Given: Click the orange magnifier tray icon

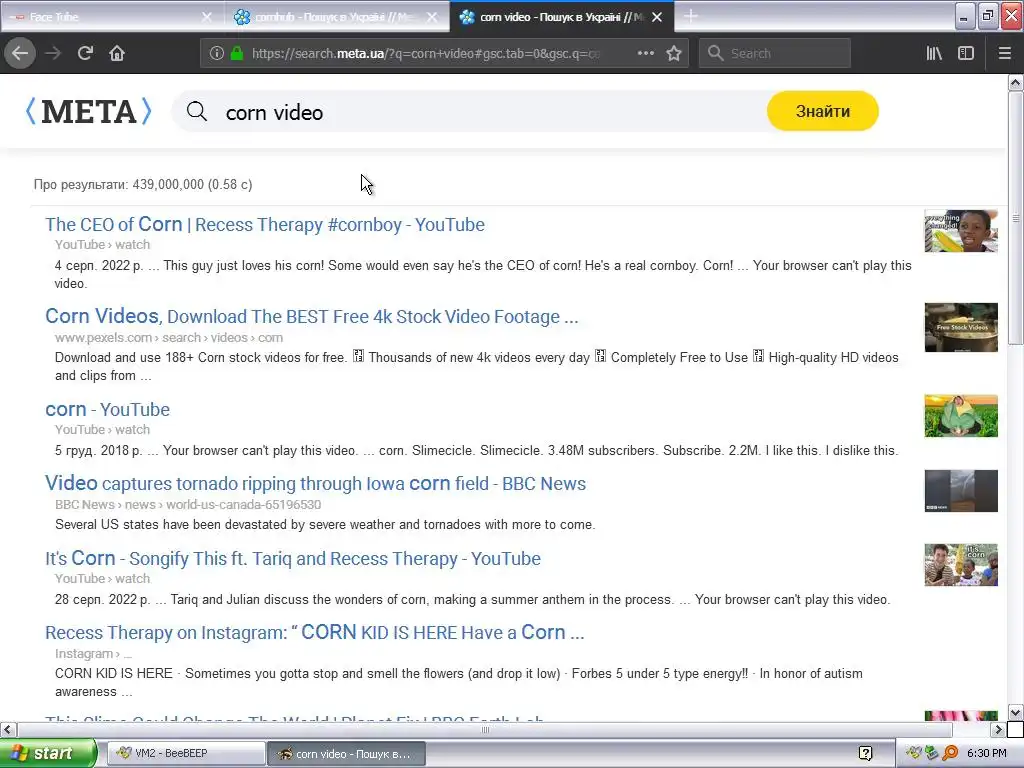Looking at the screenshot, I should 950,753.
